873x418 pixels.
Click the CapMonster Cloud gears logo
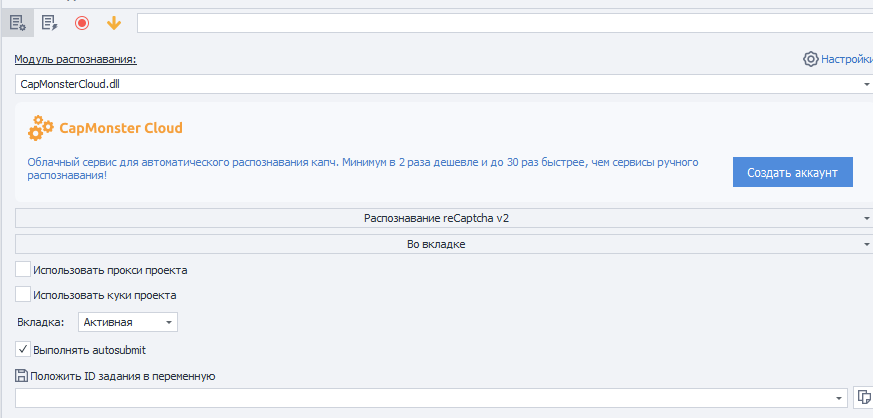(x=42, y=127)
